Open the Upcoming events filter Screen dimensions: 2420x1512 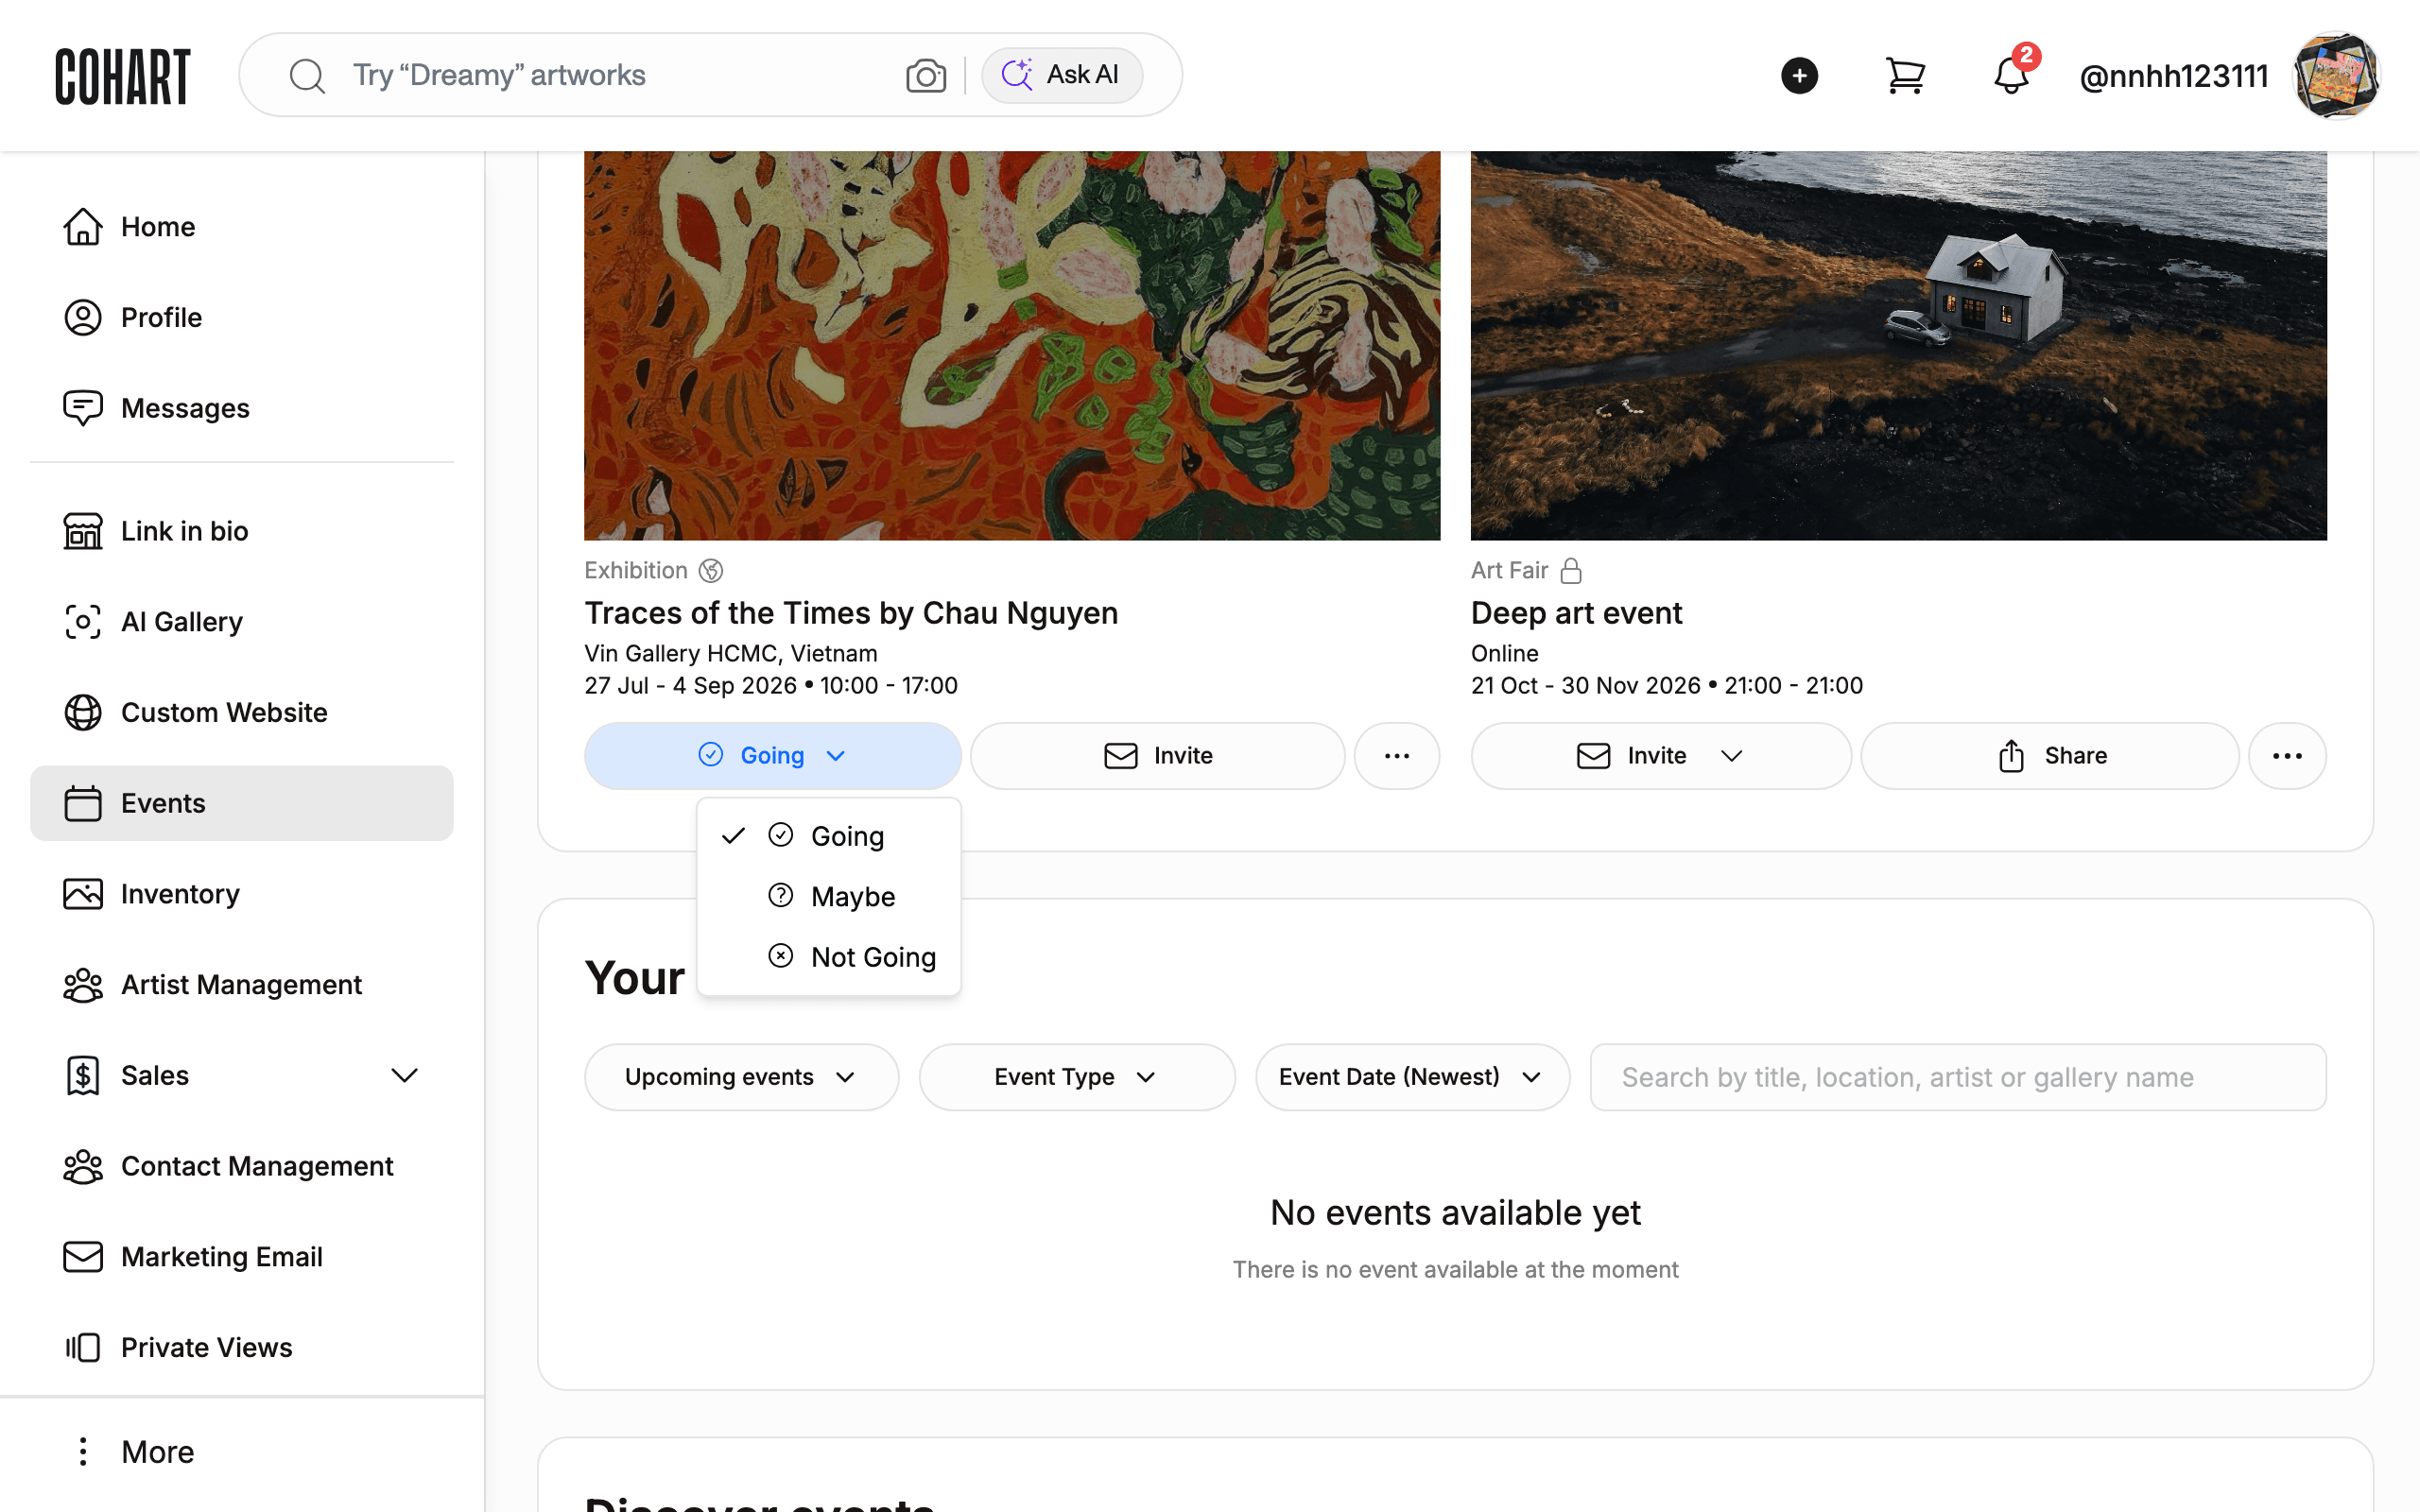click(741, 1077)
